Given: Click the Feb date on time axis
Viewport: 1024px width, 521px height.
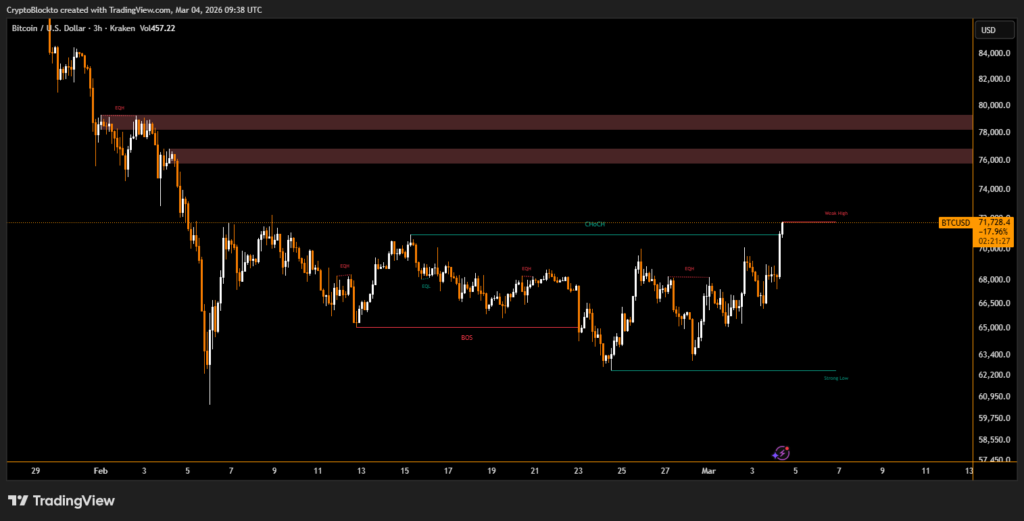Looking at the screenshot, I should 99,469.
